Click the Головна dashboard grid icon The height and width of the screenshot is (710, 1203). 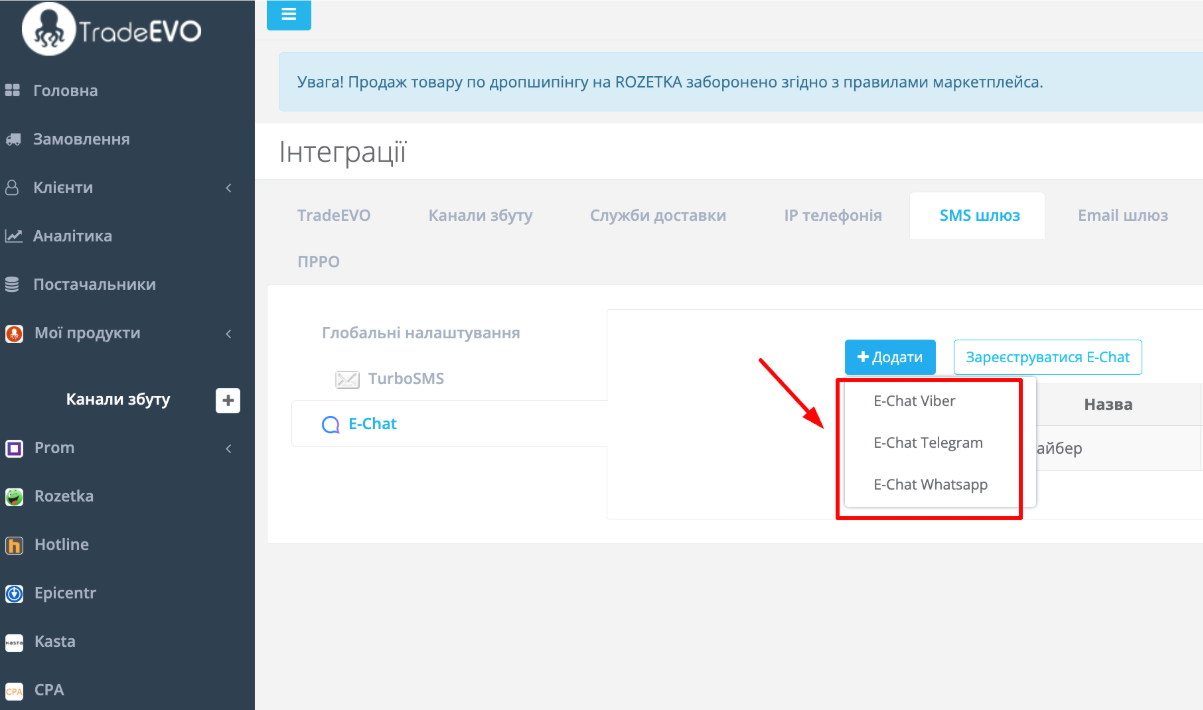coord(13,91)
